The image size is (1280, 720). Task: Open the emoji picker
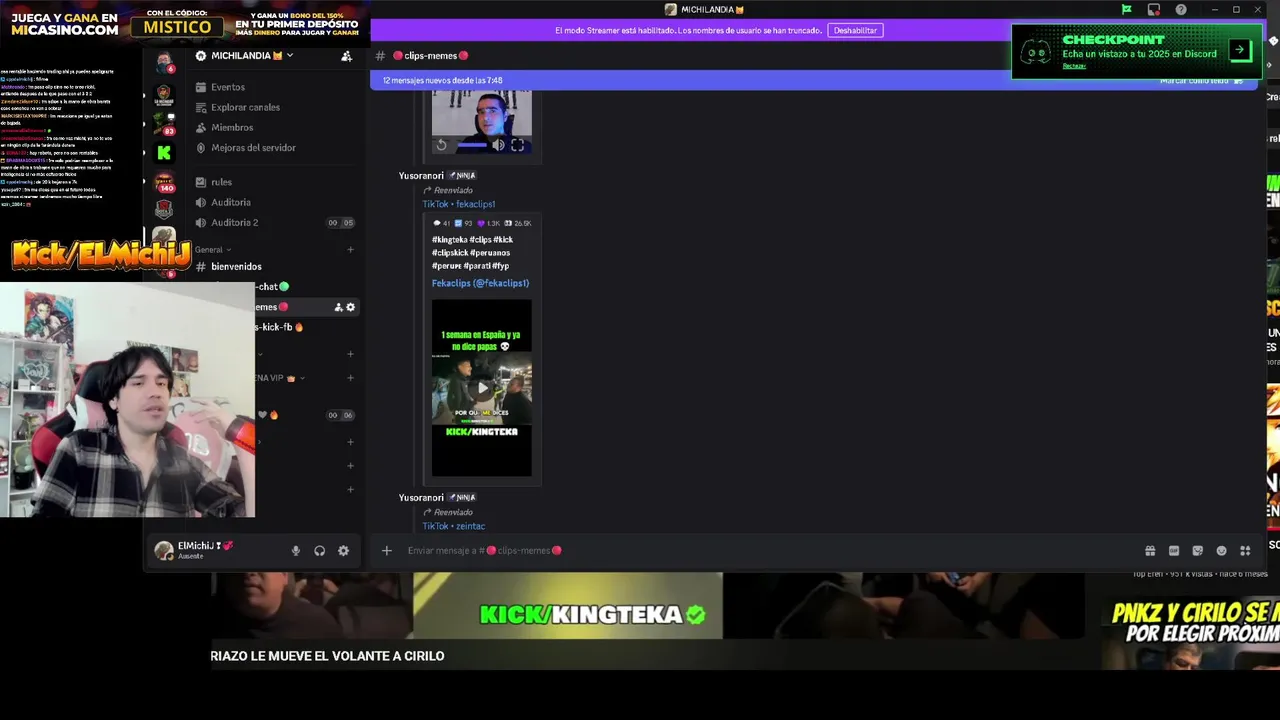(x=1221, y=551)
